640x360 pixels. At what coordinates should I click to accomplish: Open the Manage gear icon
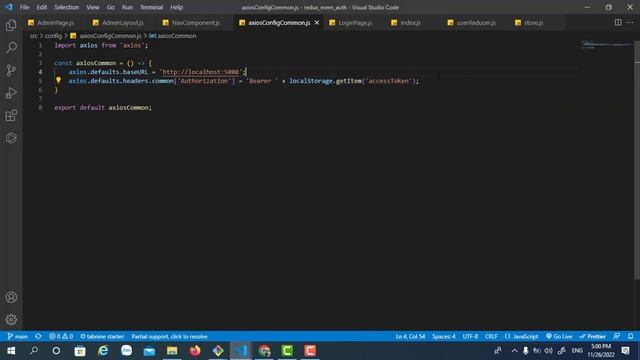[11, 319]
